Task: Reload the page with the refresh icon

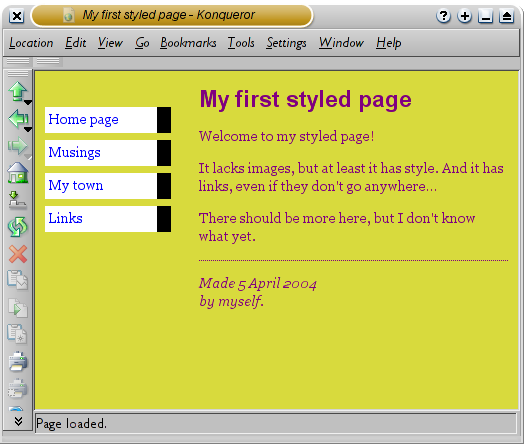Action: point(18,227)
